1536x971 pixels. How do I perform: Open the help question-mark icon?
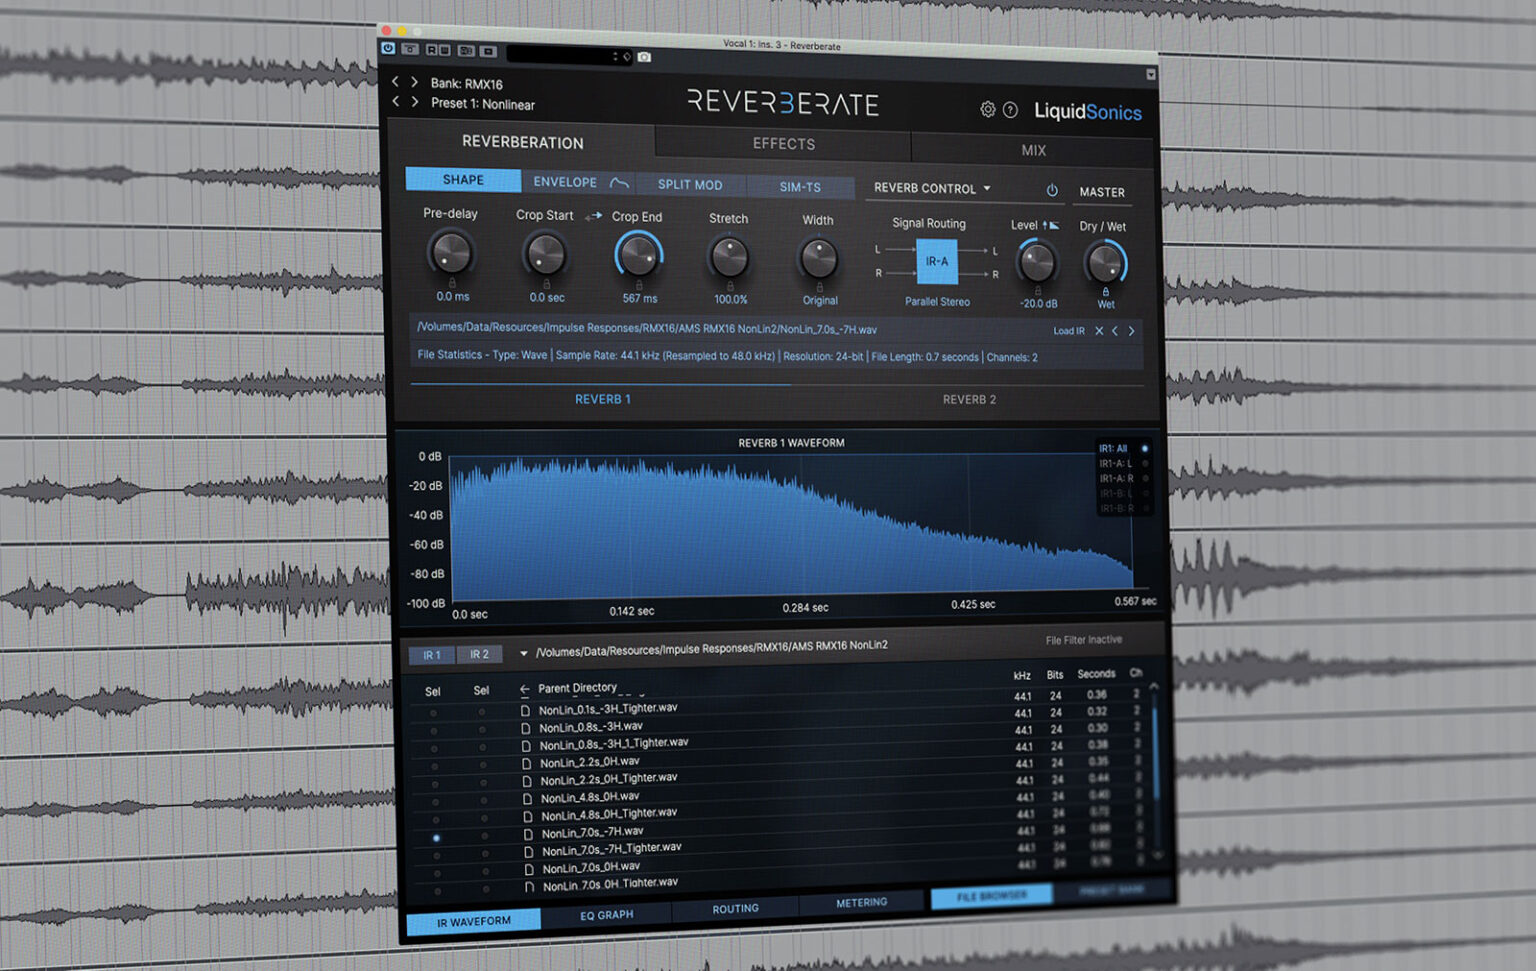coord(1011,110)
